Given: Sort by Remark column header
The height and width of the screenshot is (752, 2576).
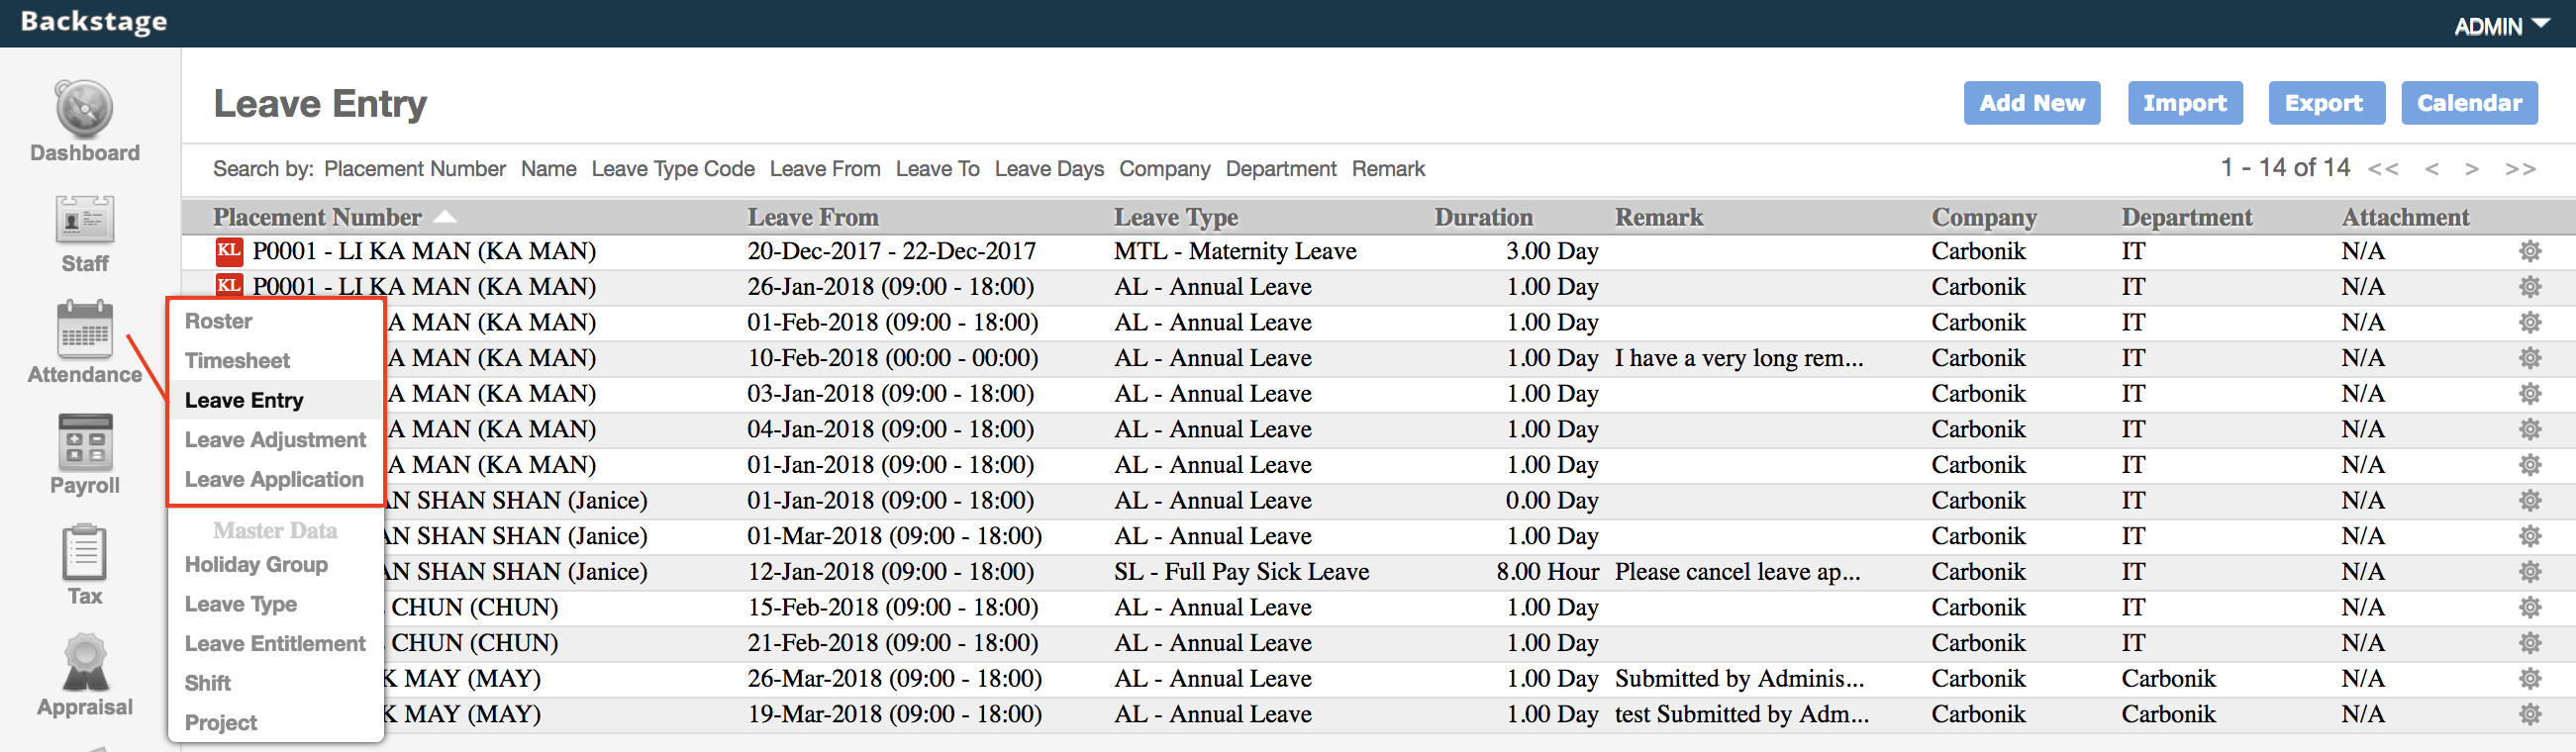Looking at the screenshot, I should point(1658,217).
